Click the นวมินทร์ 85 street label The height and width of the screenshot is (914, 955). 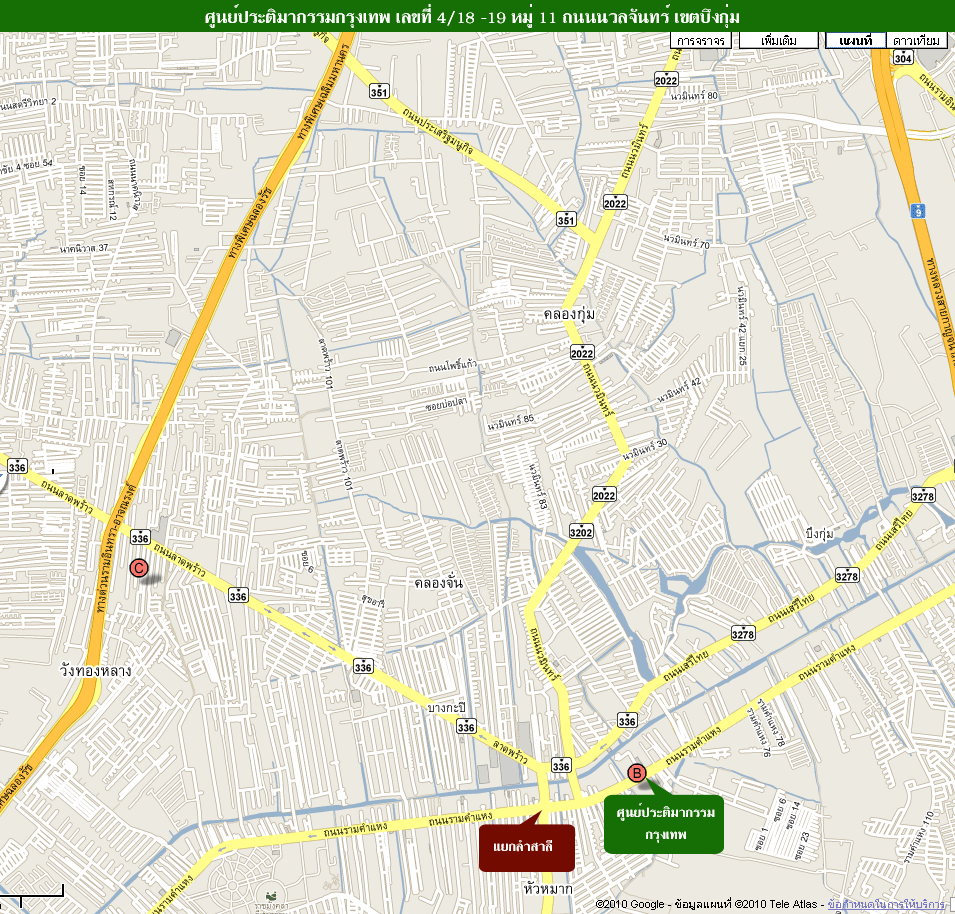(x=510, y=422)
